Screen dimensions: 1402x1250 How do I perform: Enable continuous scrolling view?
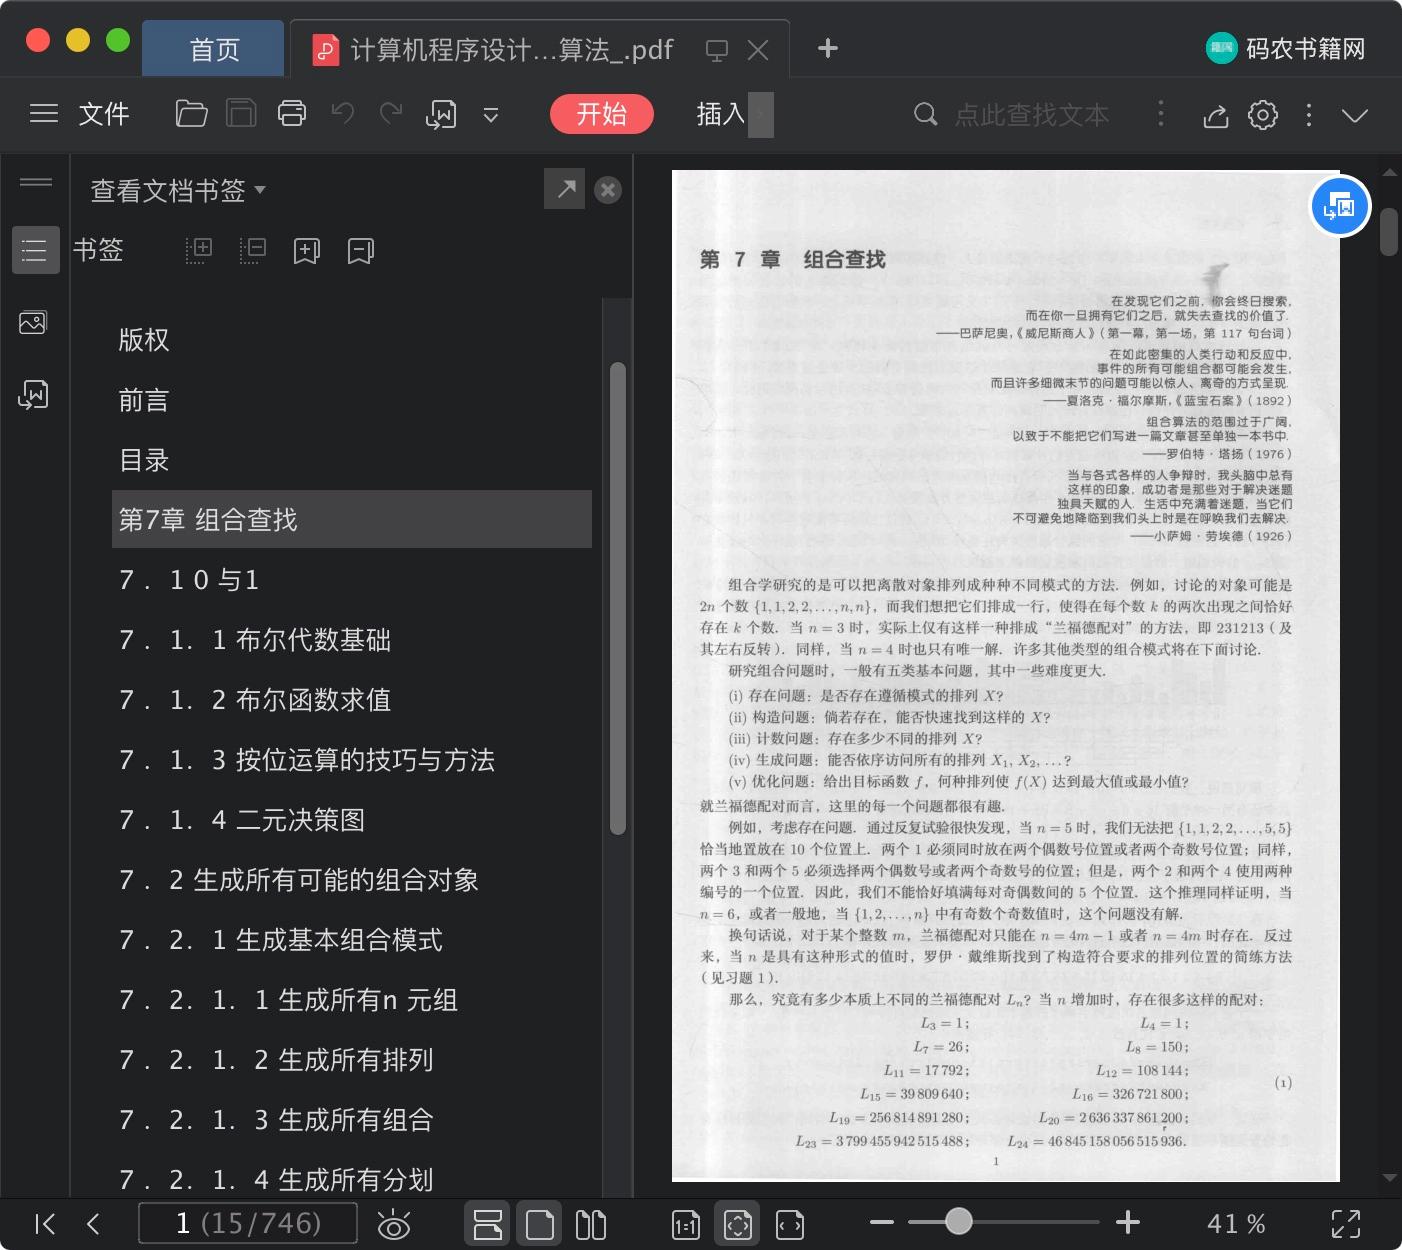pos(488,1224)
